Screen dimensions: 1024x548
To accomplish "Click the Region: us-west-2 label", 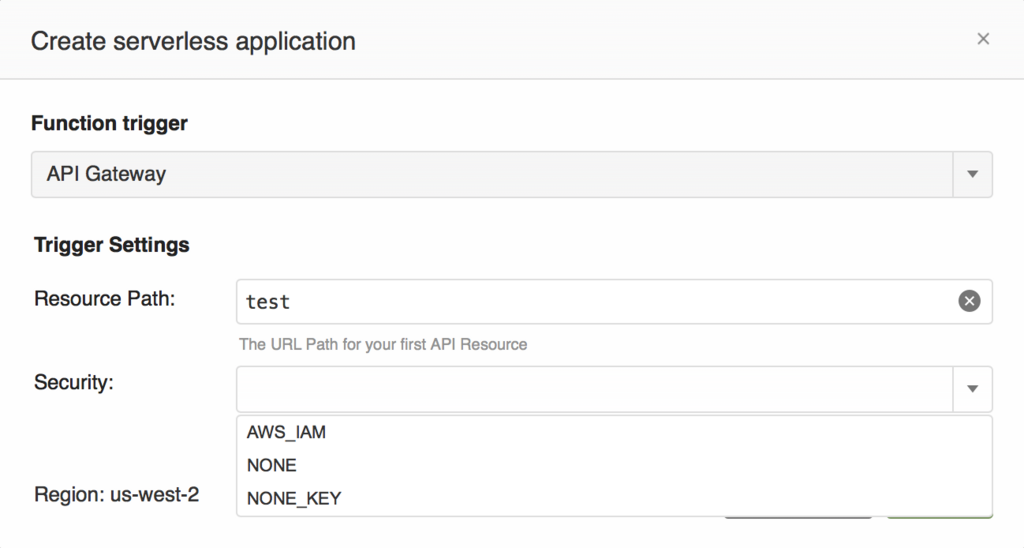I will coord(116,494).
